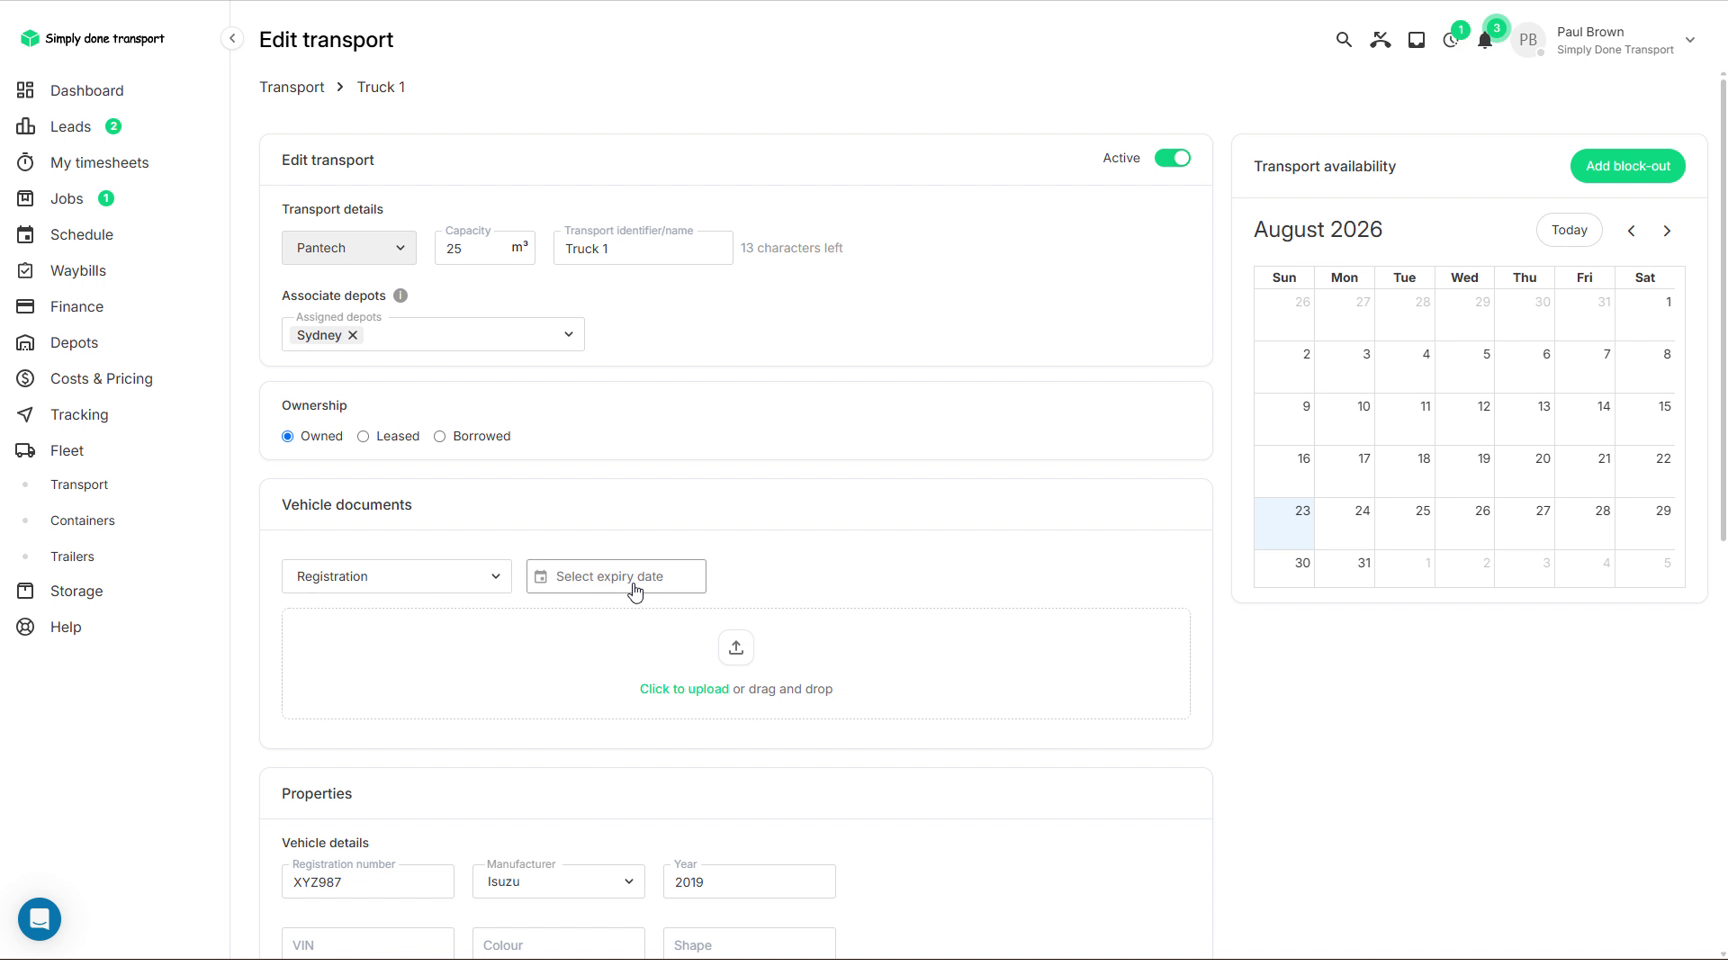
Task: Go to My timesheets
Action: tap(99, 162)
